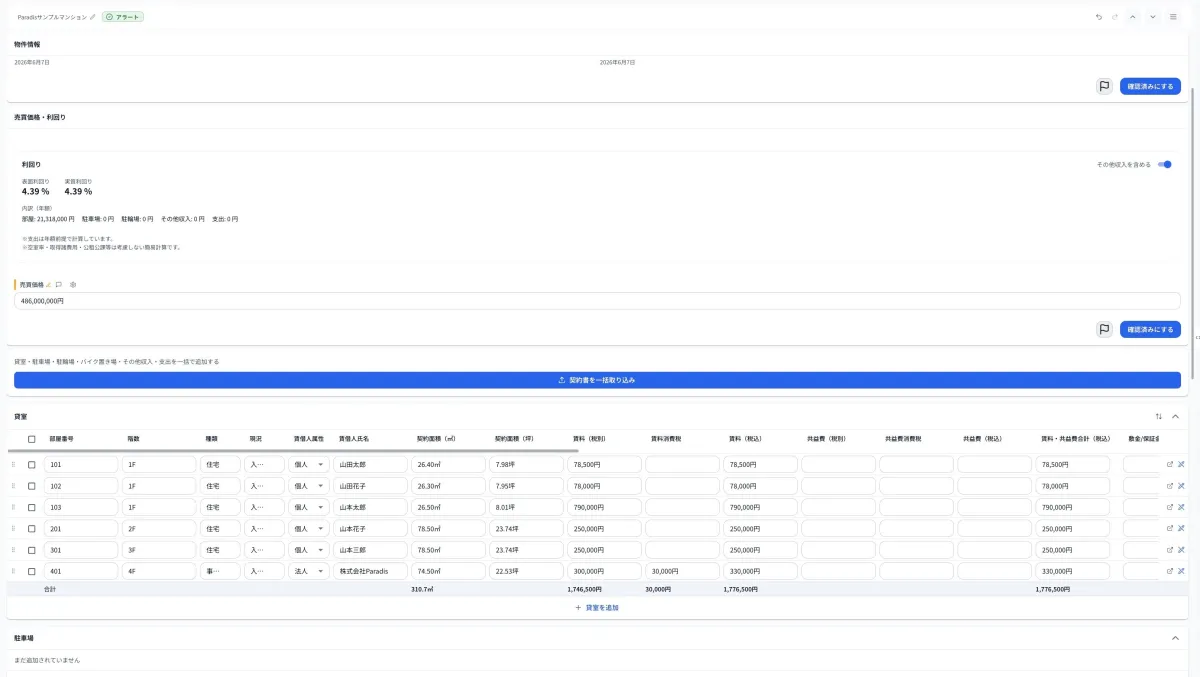Open 賃借人属性 dropdown for room 401
This screenshot has width=1200, height=677.
[x=309, y=571]
